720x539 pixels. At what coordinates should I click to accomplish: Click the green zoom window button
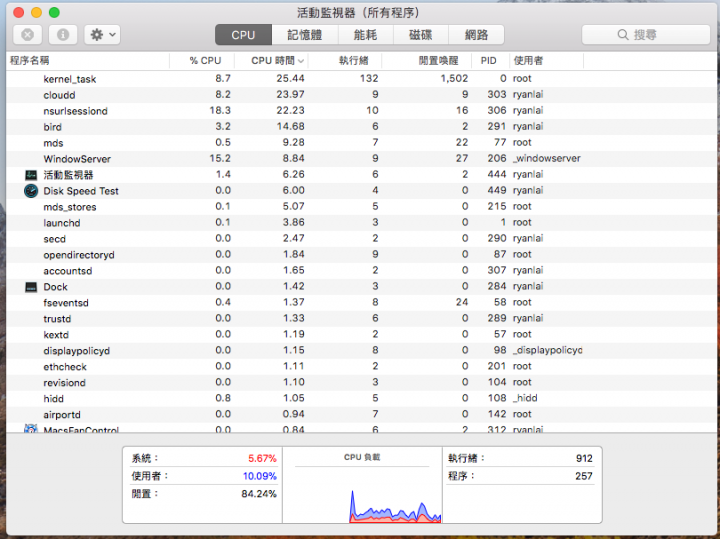point(54,12)
